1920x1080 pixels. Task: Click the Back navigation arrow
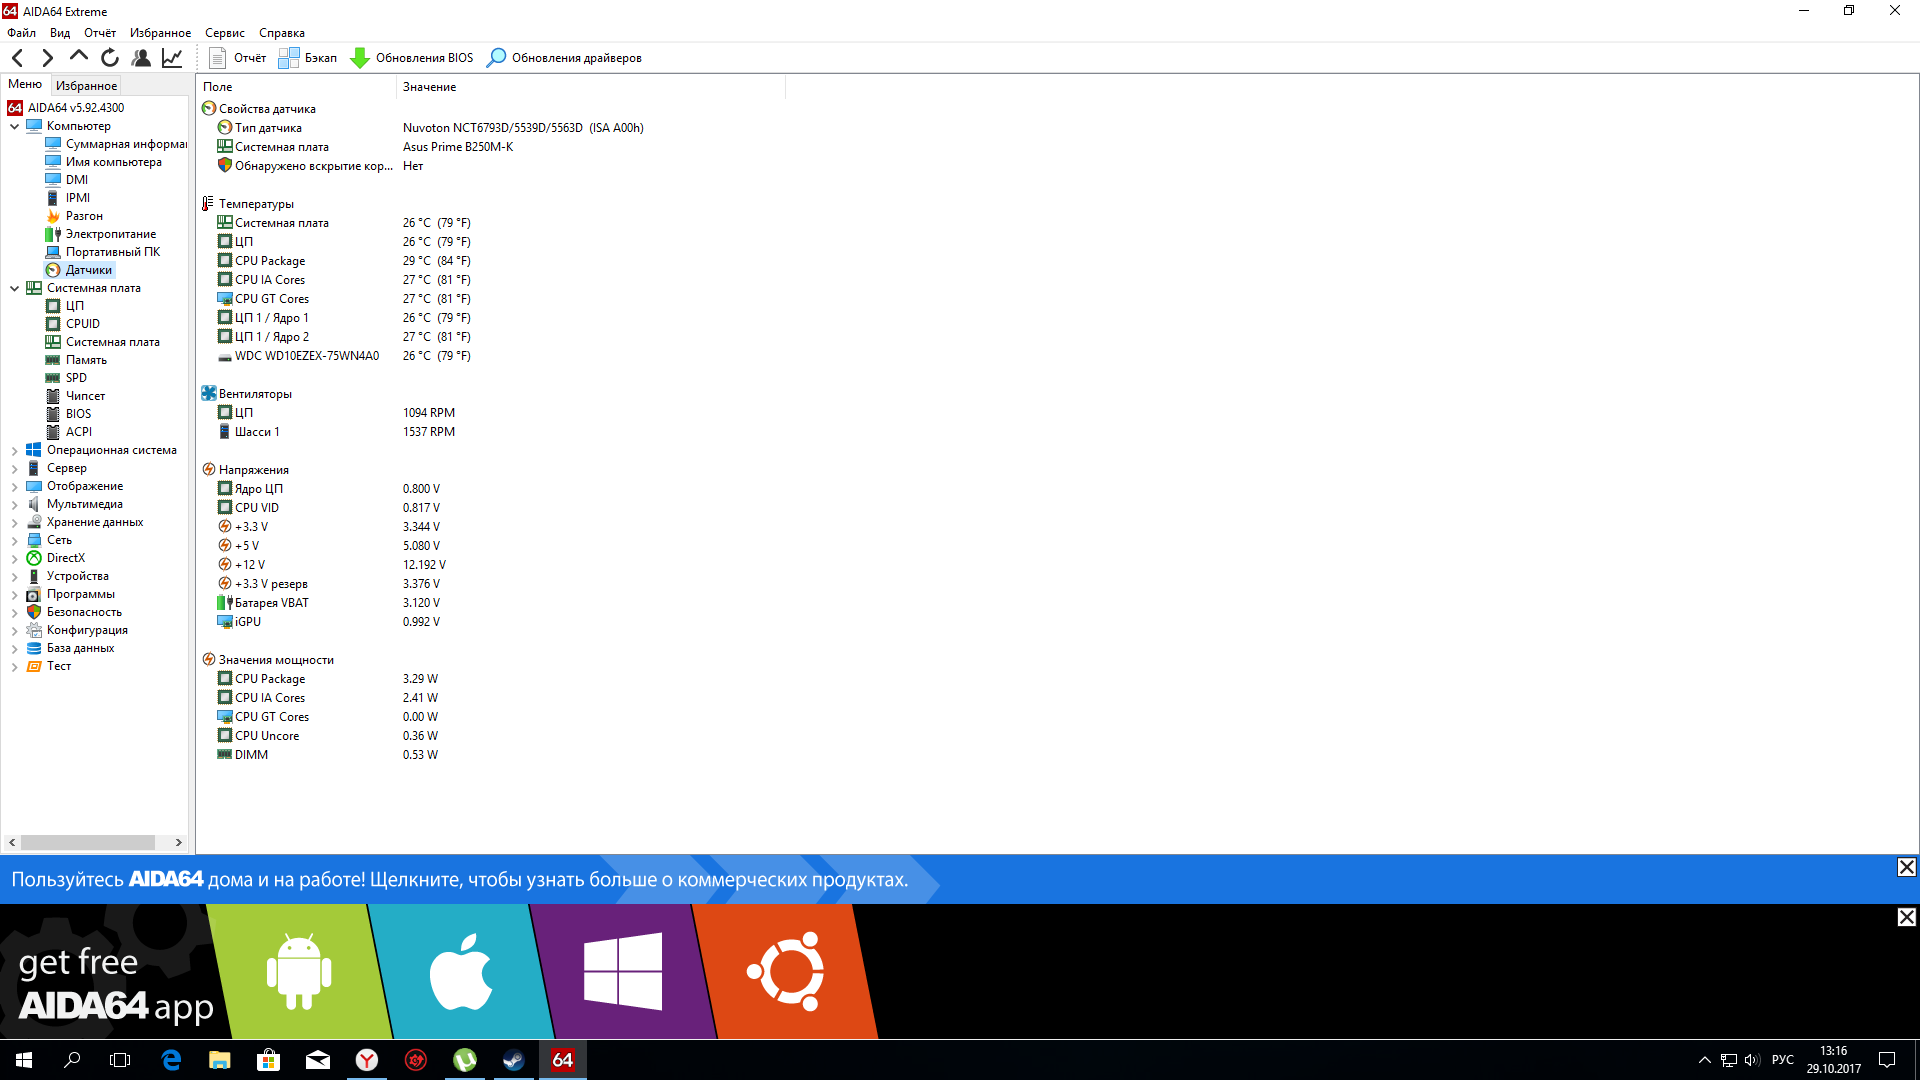click(x=18, y=58)
